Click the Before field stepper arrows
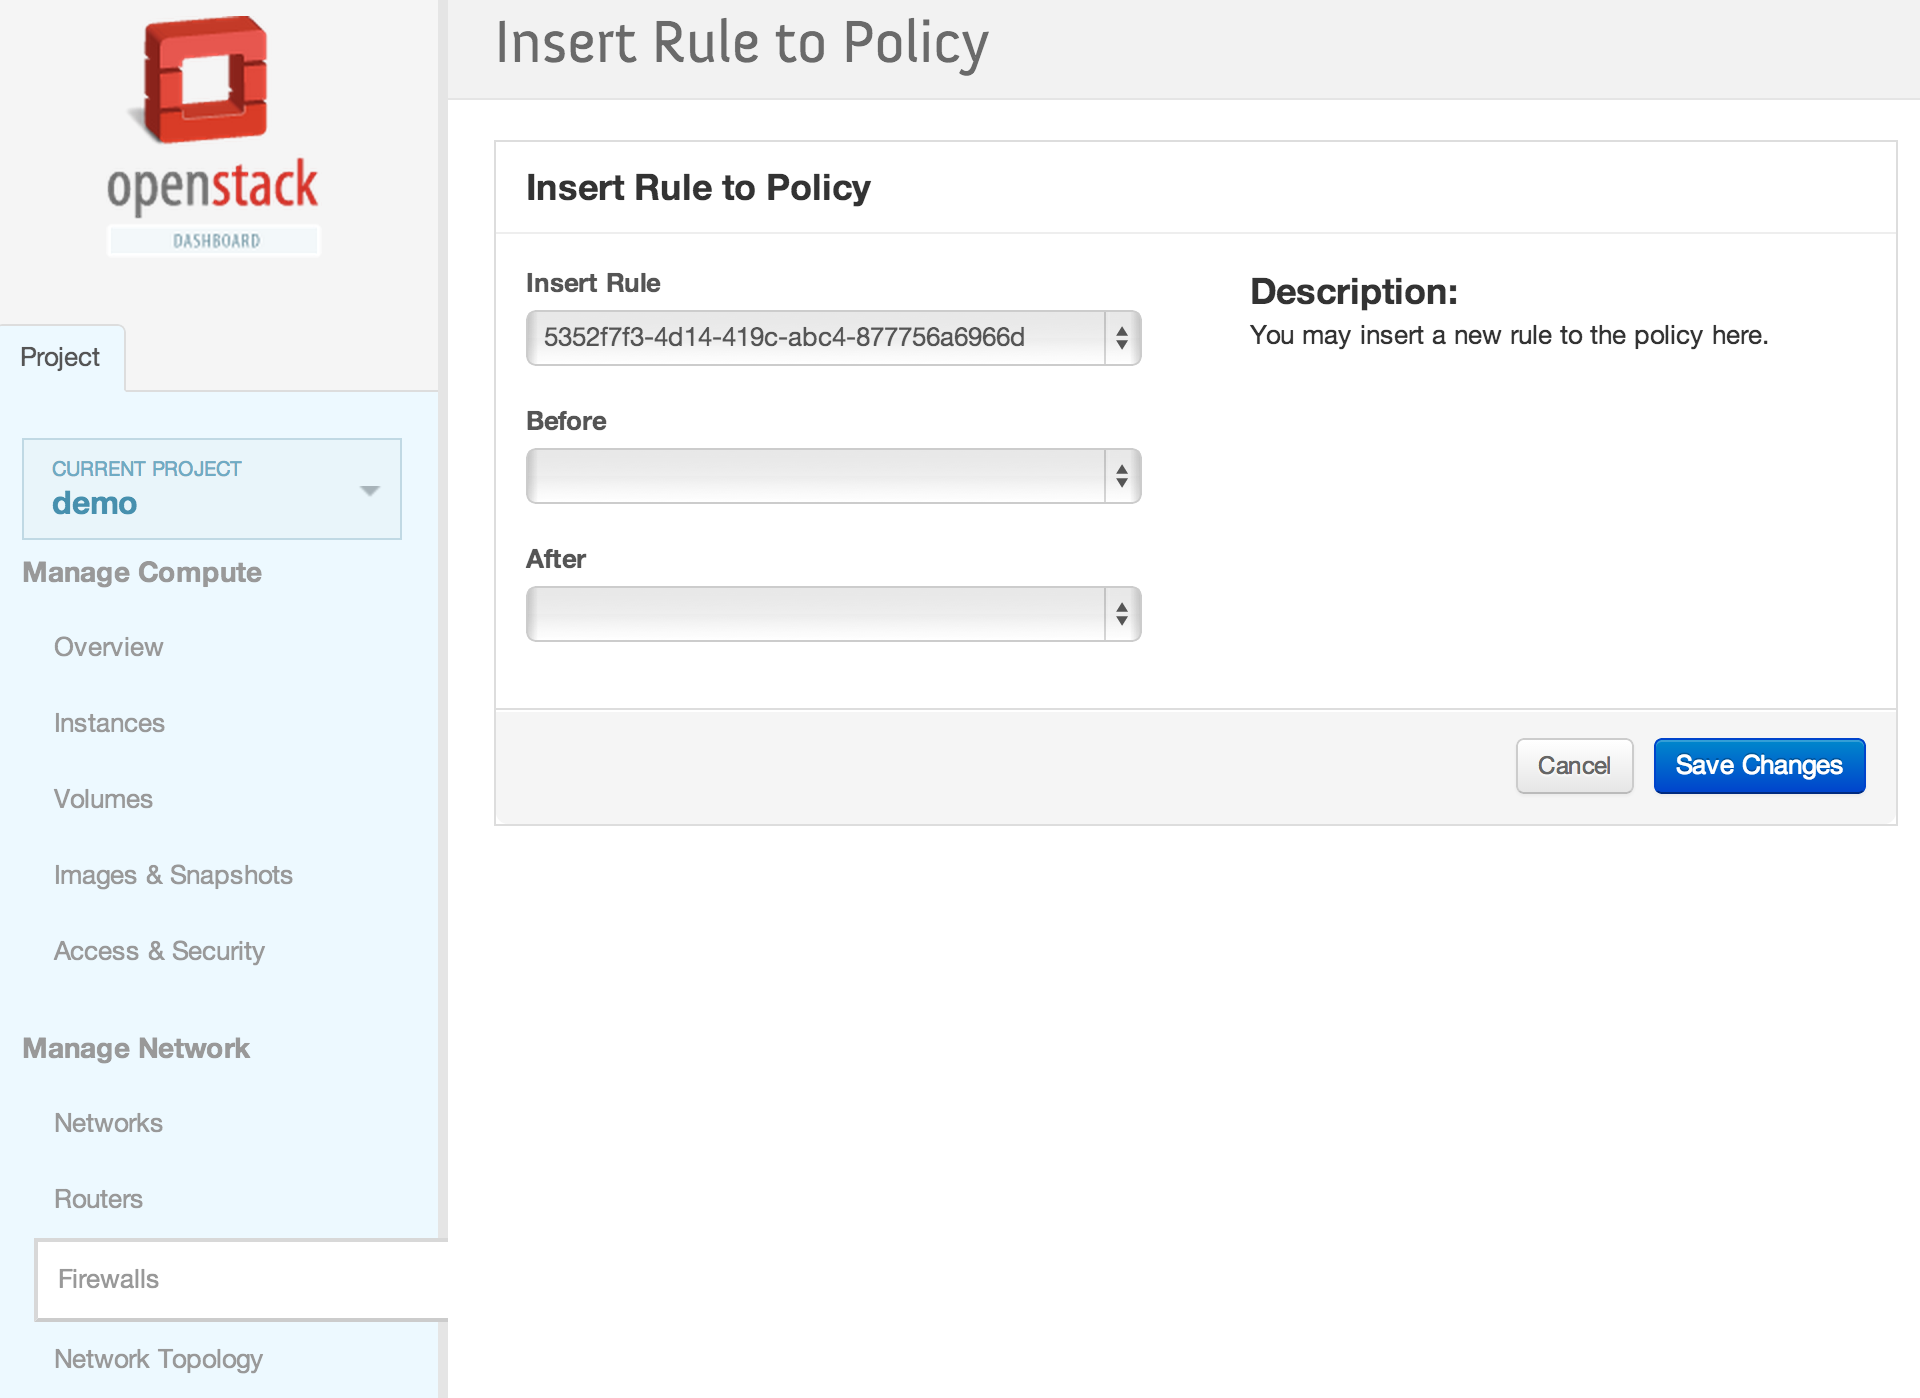The image size is (1920, 1398). click(x=1122, y=476)
